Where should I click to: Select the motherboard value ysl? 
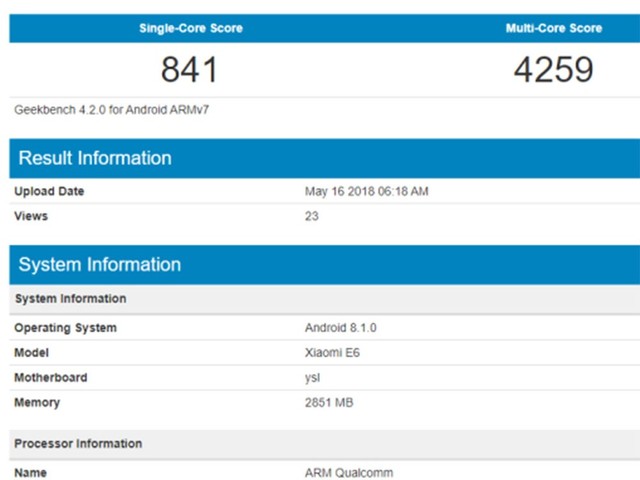[312, 378]
